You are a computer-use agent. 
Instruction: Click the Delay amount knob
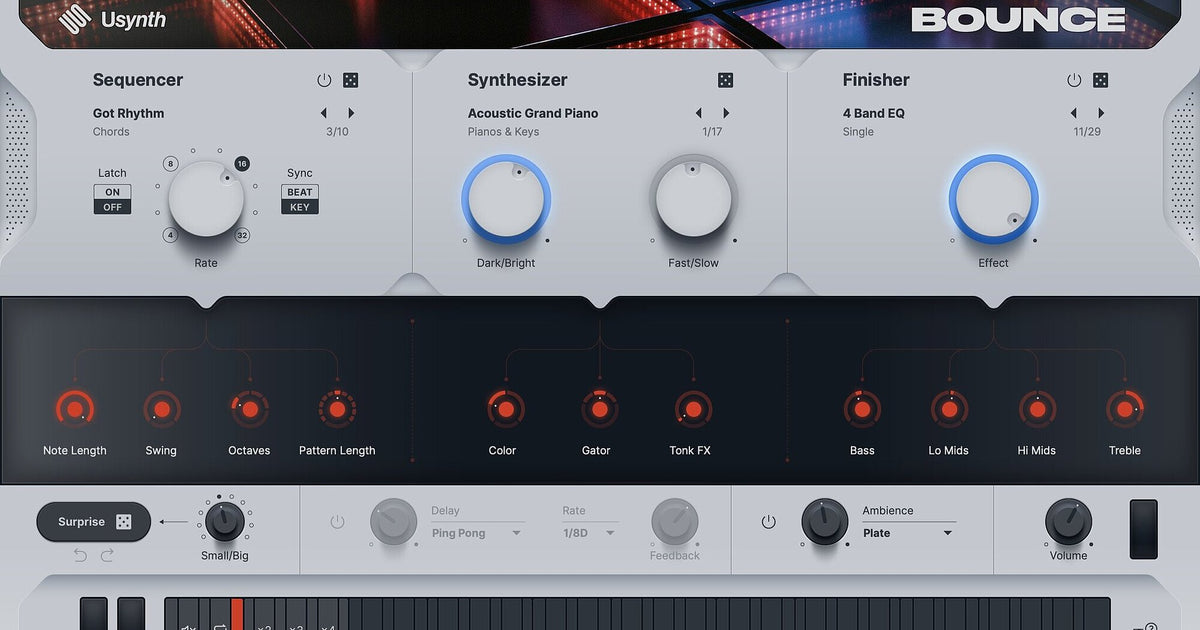[393, 522]
